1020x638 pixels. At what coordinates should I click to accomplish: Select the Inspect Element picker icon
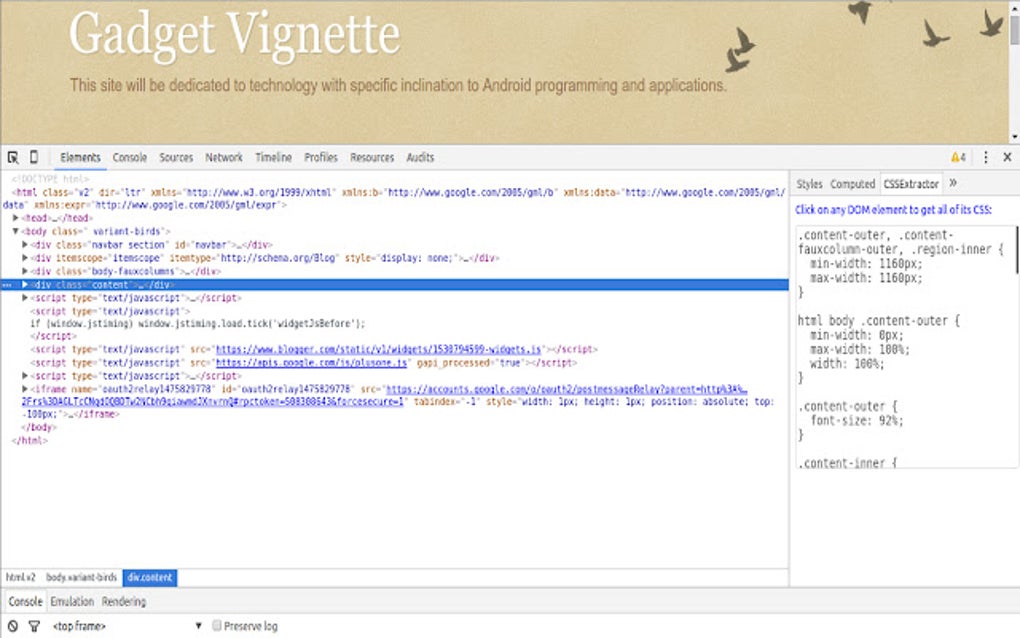click(13, 157)
